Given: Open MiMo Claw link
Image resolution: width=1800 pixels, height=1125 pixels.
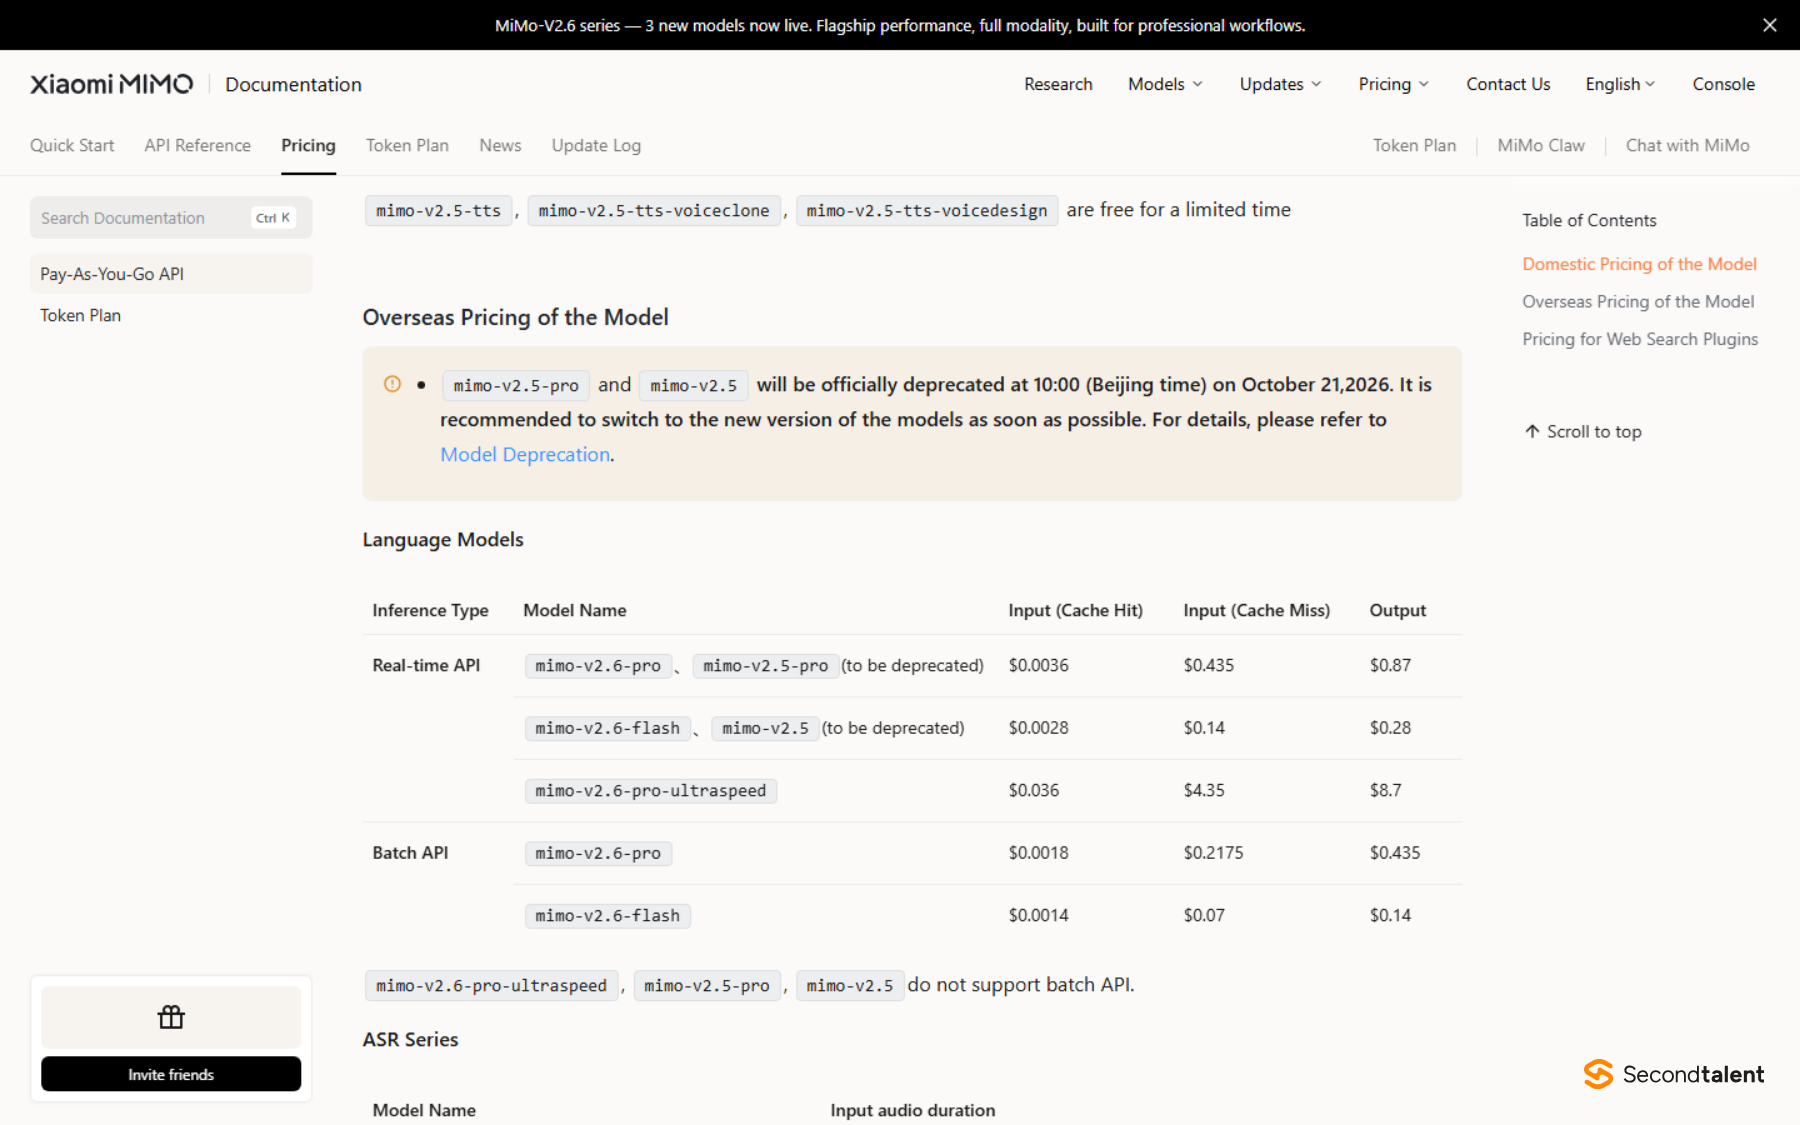Looking at the screenshot, I should [1541, 145].
